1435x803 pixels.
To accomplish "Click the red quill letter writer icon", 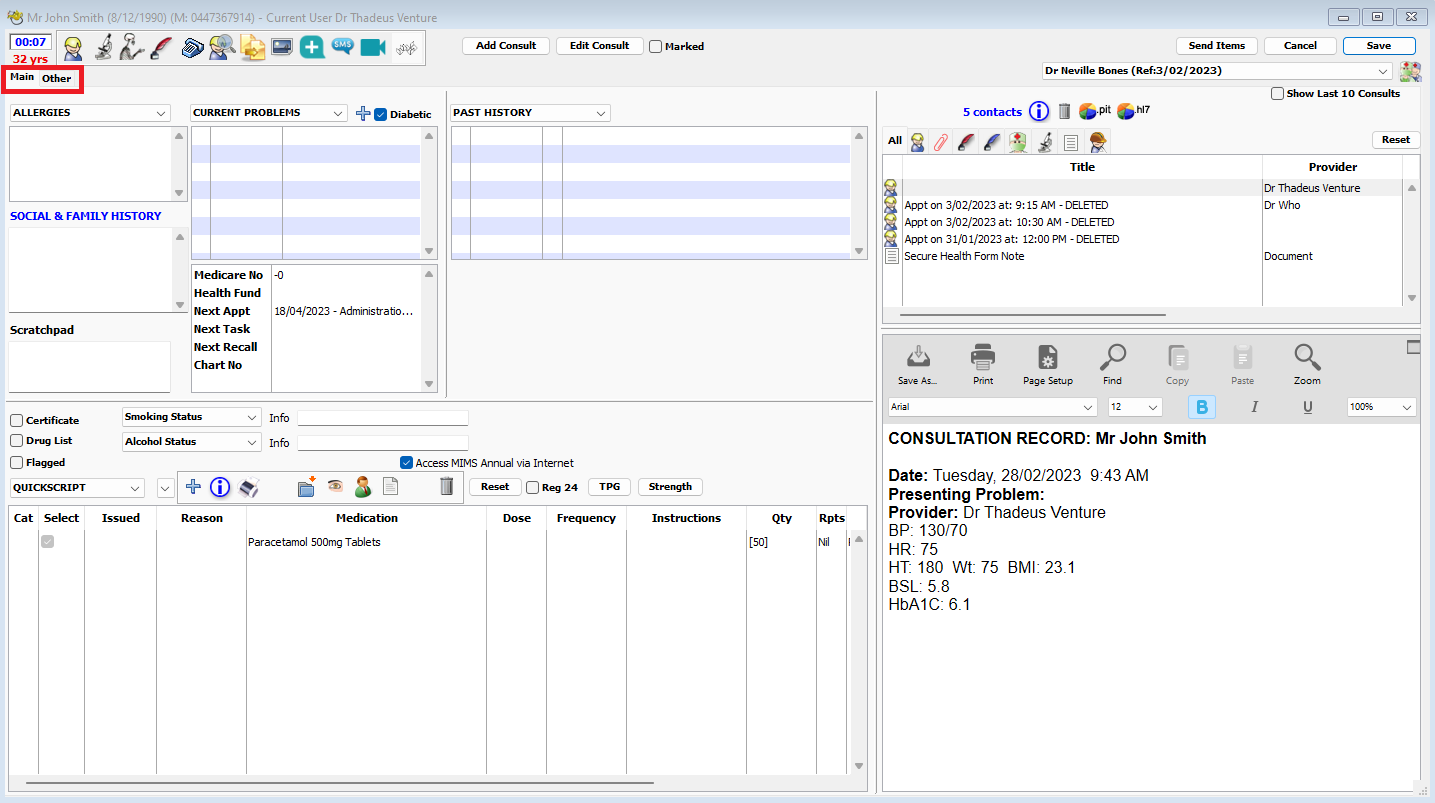I will pos(161,47).
